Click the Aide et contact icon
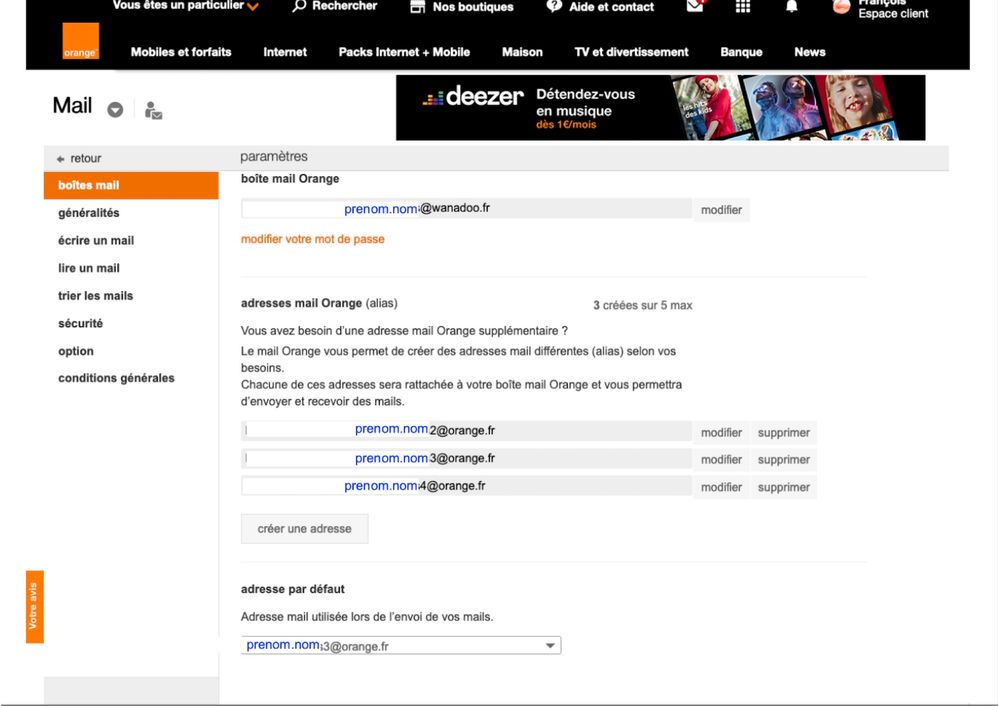Viewport: 999px width, 706px height. [x=554, y=6]
